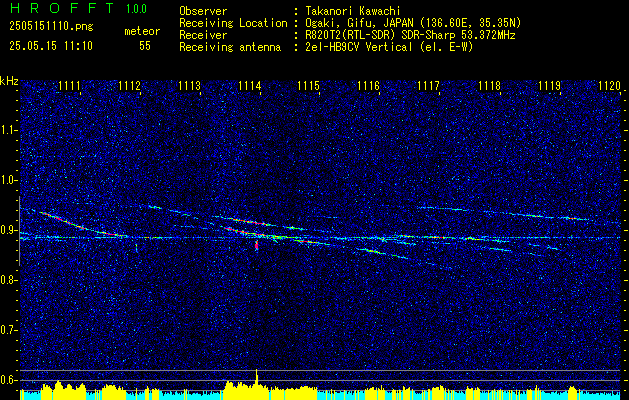Click the 1112 time axis marker
Screen dimensions: 629x400
point(130,86)
